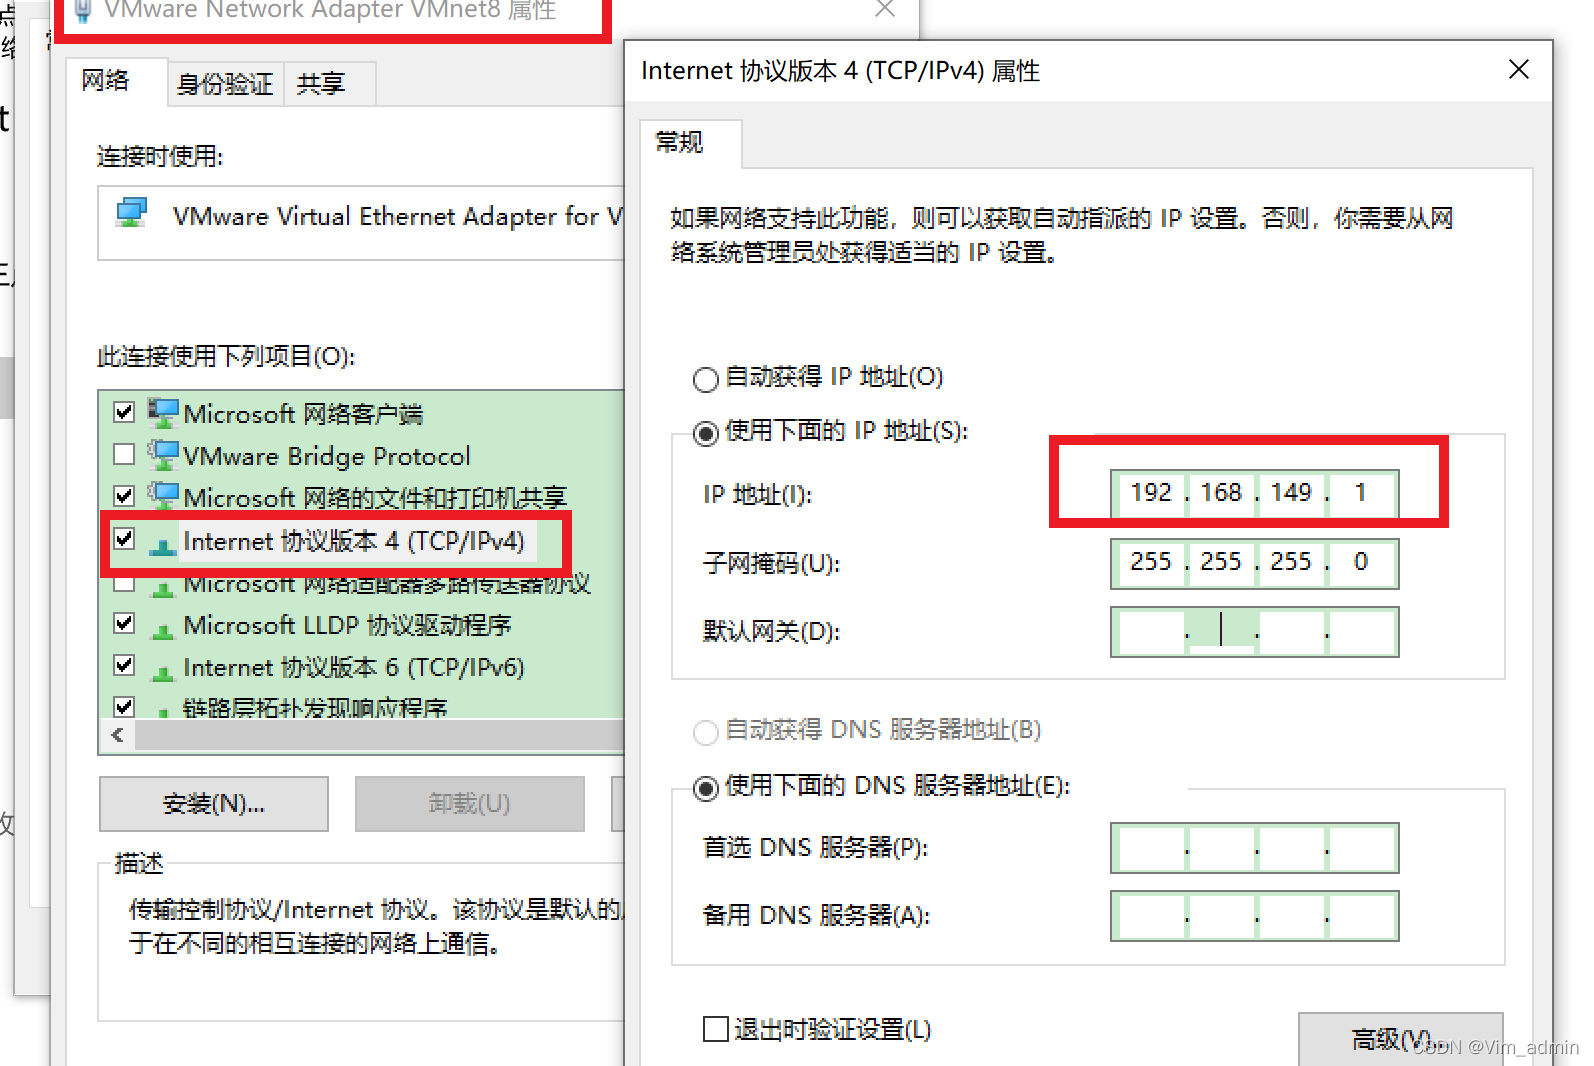The width and height of the screenshot is (1594, 1066).
Task: Select 使用下面的 DNS 服务器地址 radio button
Action: point(705,788)
